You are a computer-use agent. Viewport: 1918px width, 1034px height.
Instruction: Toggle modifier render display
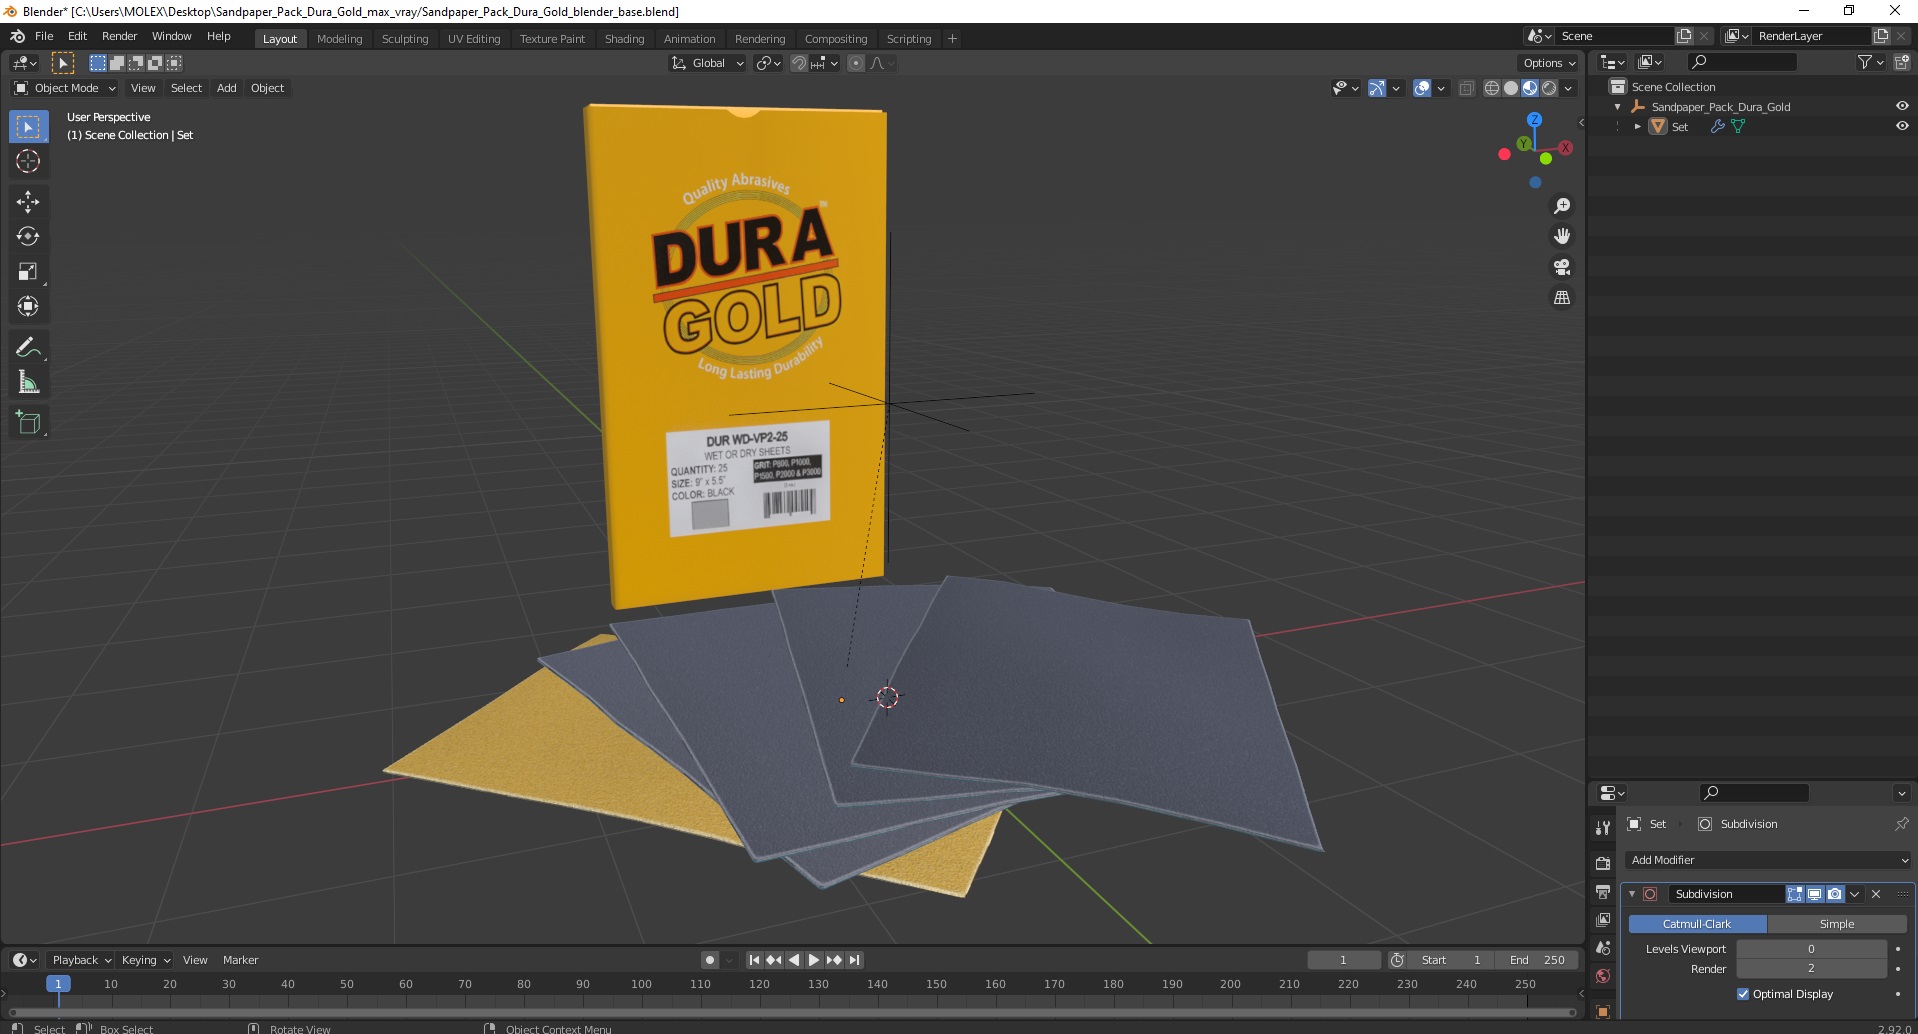(1834, 894)
